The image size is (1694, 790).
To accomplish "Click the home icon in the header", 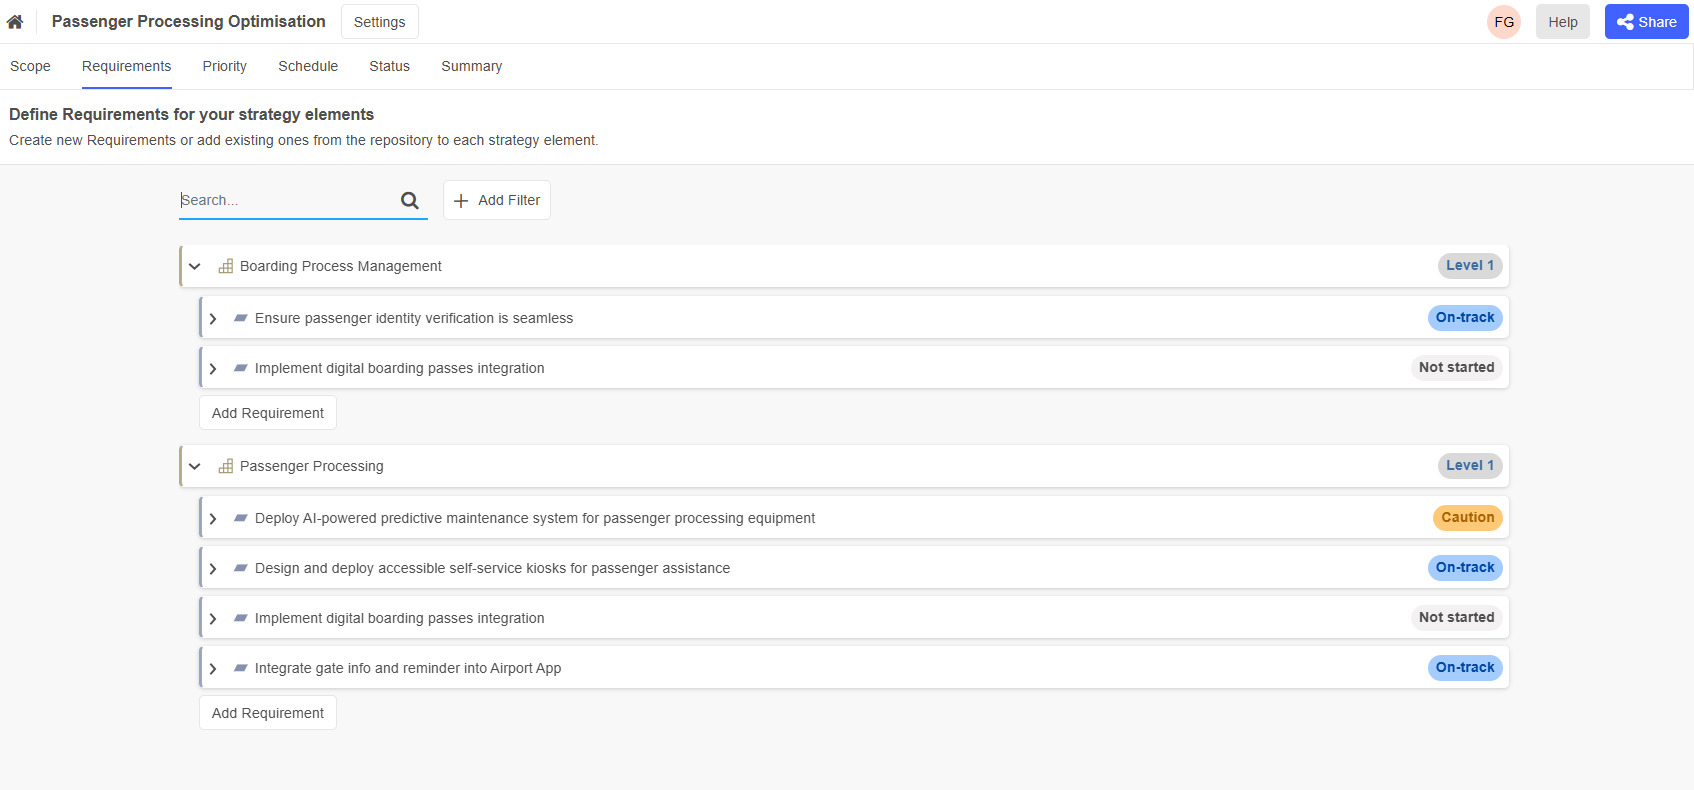I will (15, 20).
